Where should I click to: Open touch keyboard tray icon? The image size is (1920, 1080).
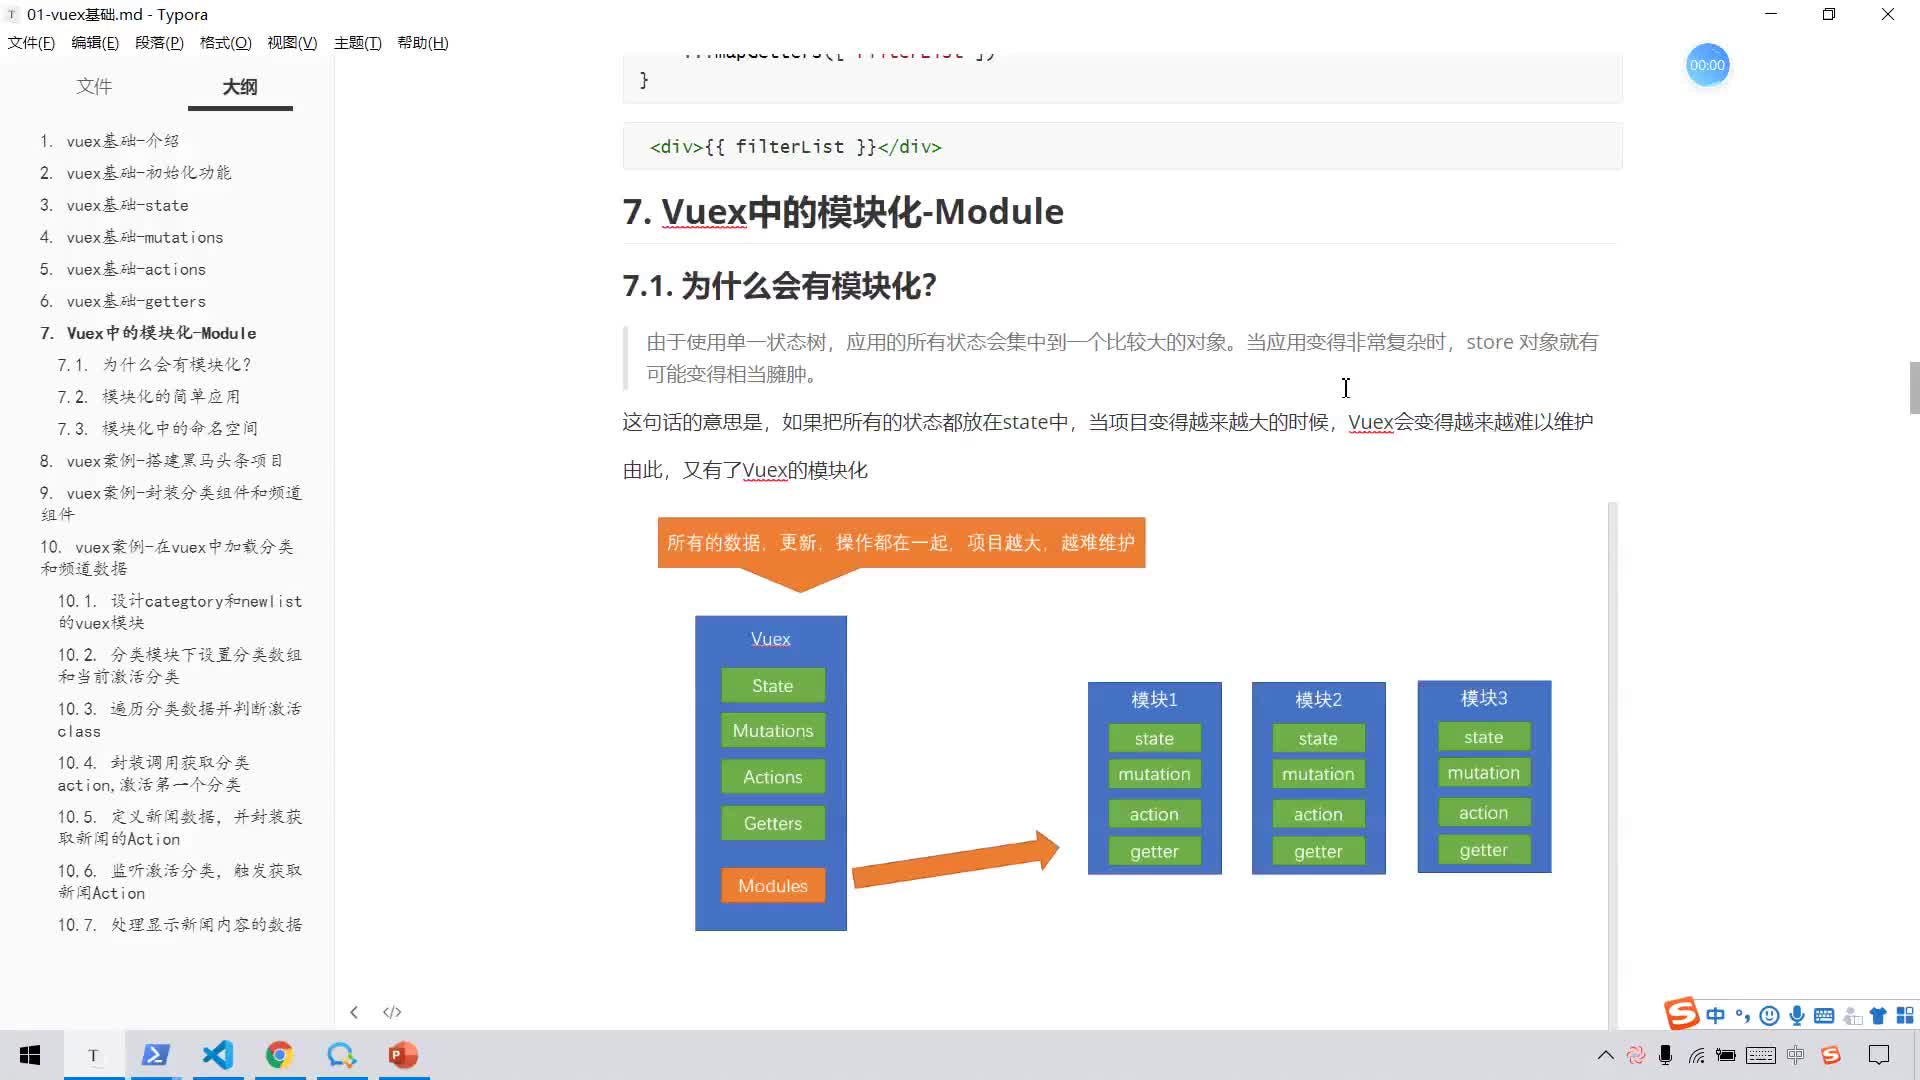(x=1761, y=1055)
